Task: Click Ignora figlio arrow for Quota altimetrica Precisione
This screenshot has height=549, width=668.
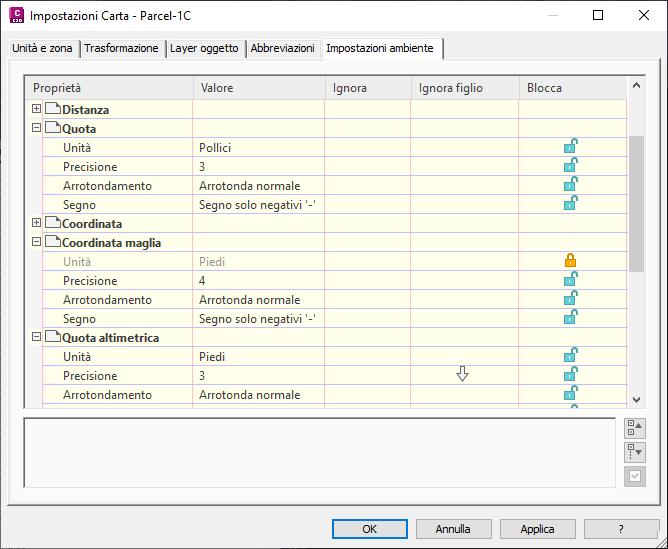Action: 462,375
